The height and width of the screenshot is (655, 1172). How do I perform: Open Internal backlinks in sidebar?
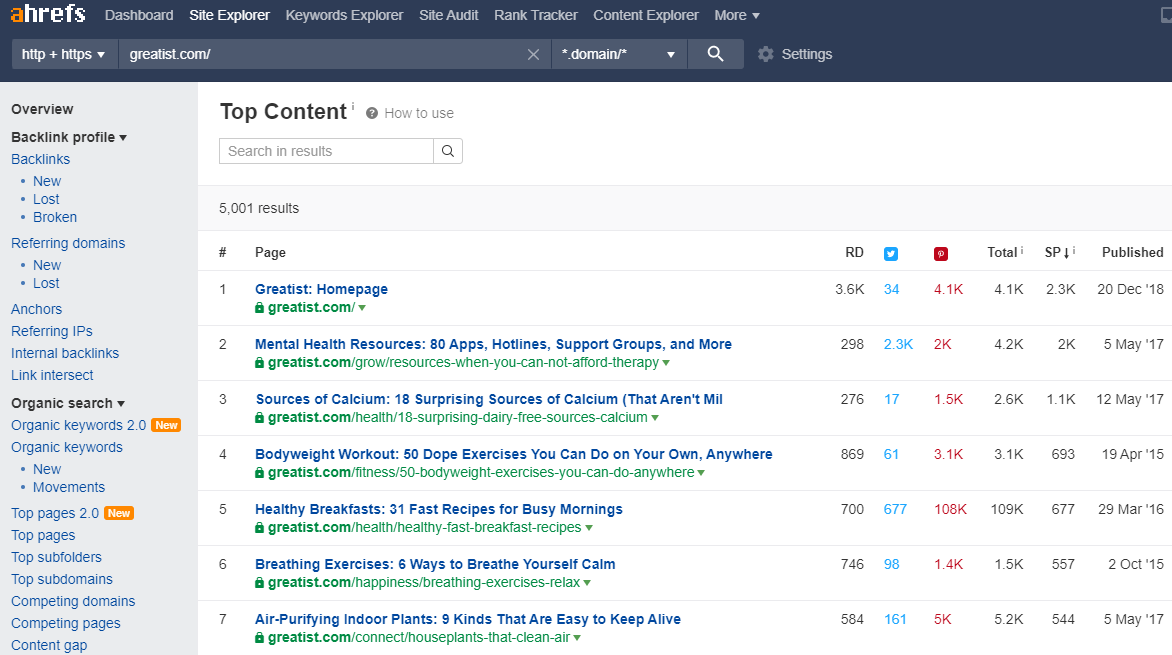(x=65, y=353)
